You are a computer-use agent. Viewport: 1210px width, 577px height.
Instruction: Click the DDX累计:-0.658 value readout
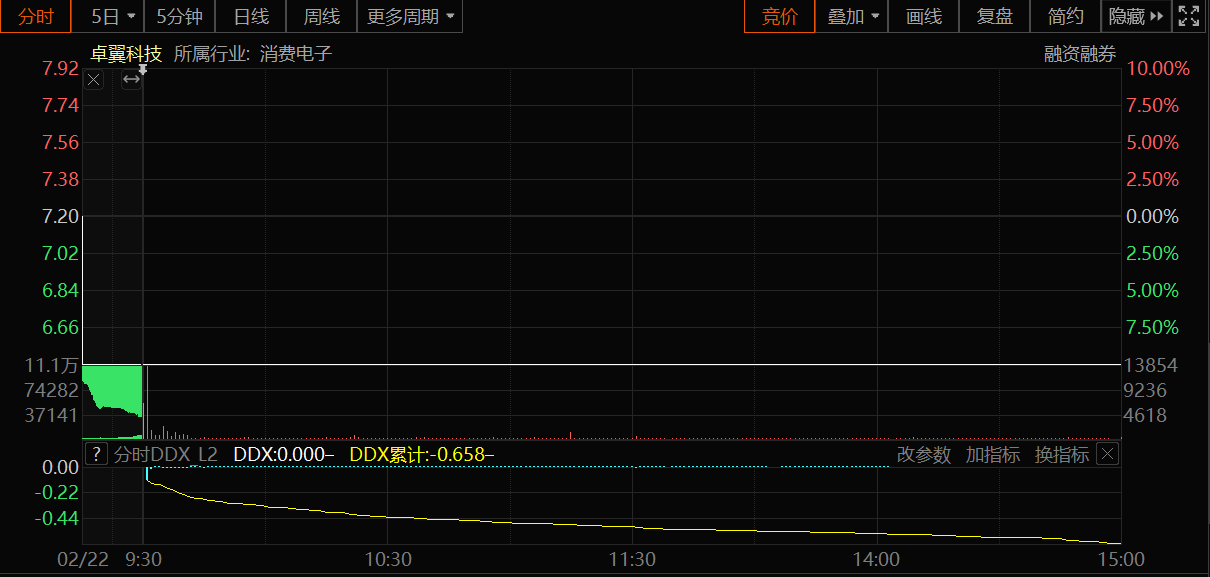(x=421, y=455)
